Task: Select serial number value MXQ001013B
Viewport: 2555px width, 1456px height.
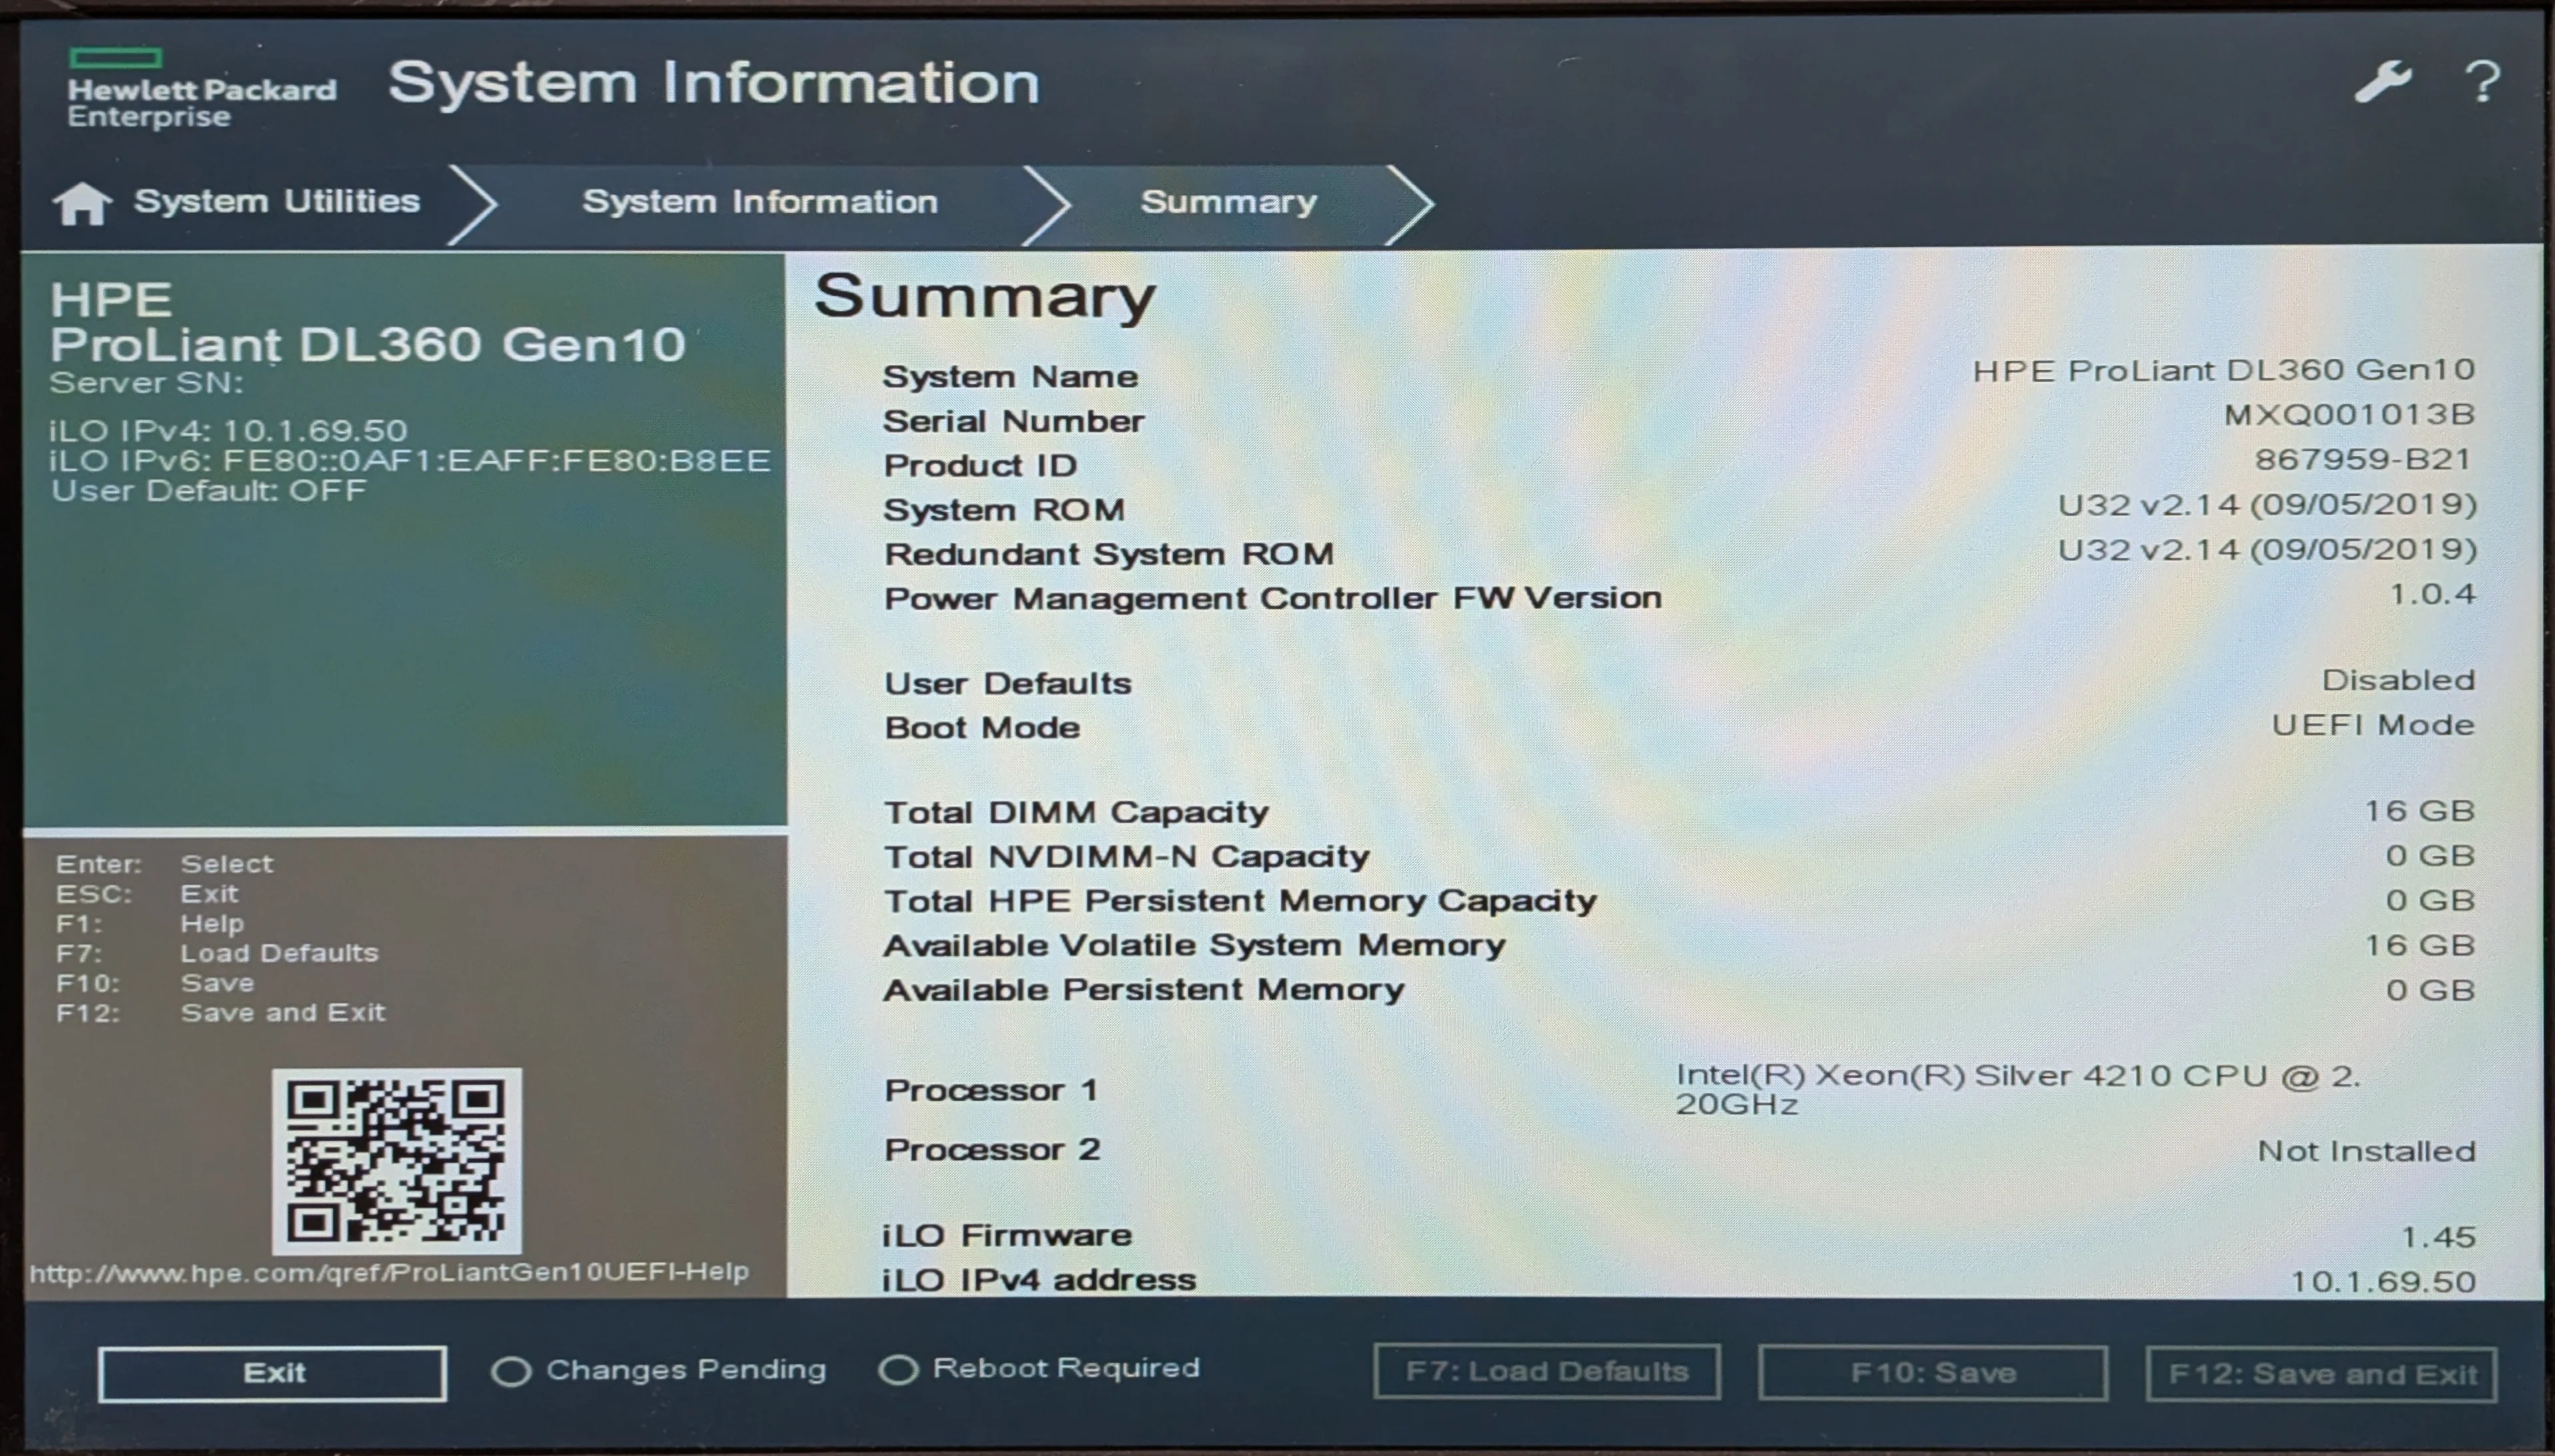Action: pyautogui.click(x=2349, y=414)
